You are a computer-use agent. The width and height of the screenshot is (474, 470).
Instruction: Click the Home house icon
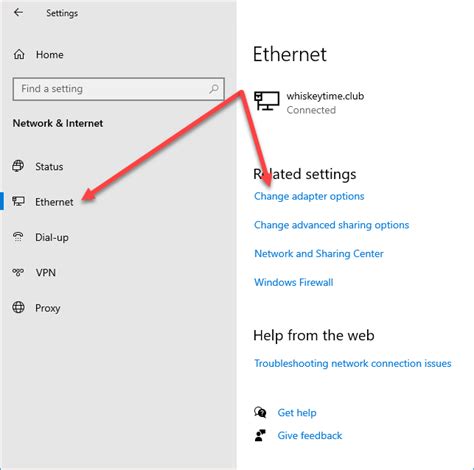[19, 54]
